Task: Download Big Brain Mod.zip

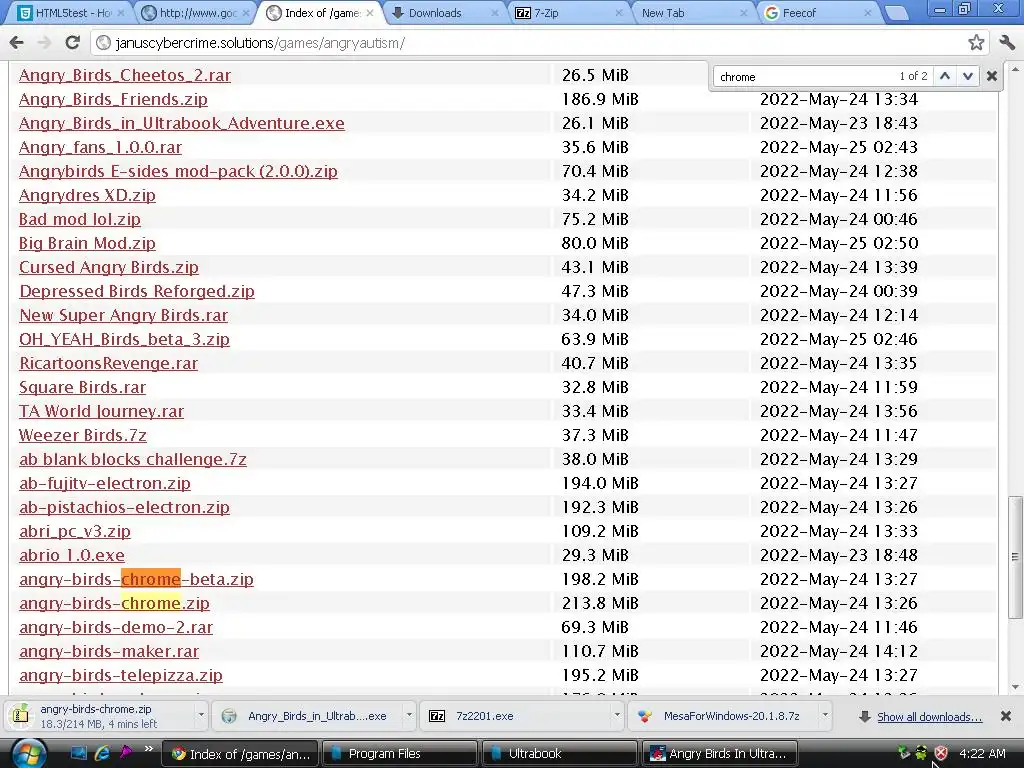Action: point(87,244)
